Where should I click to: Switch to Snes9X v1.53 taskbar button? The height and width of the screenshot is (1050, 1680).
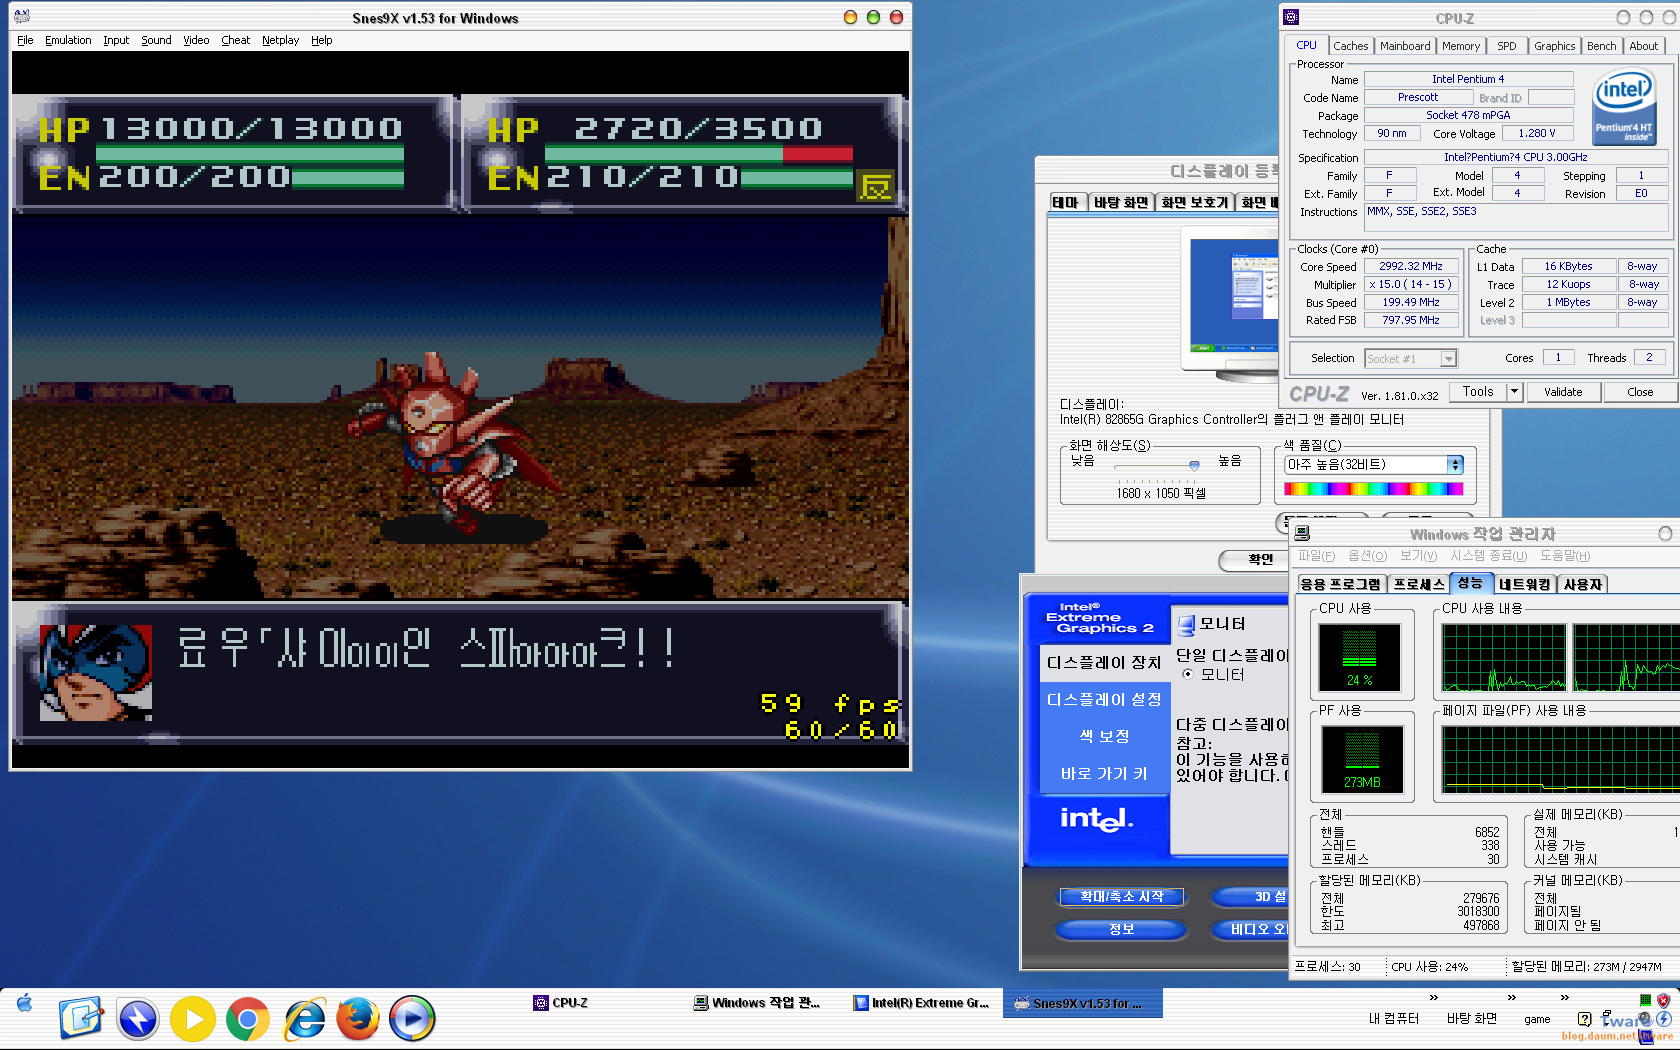click(x=1082, y=1003)
